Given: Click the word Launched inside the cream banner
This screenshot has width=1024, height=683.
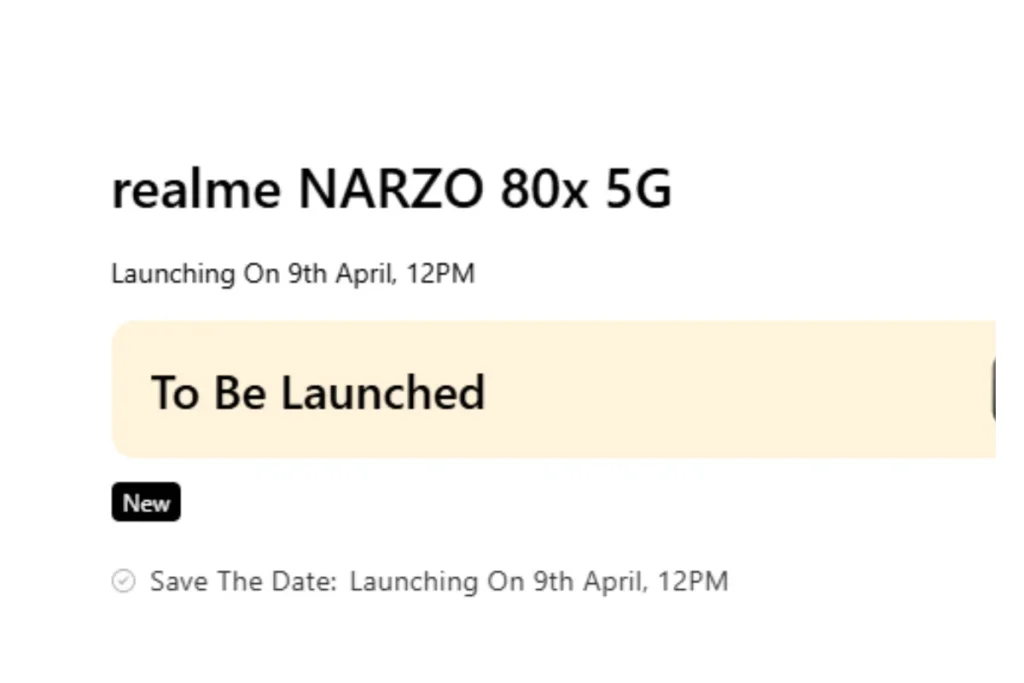Looking at the screenshot, I should pyautogui.click(x=383, y=392).
